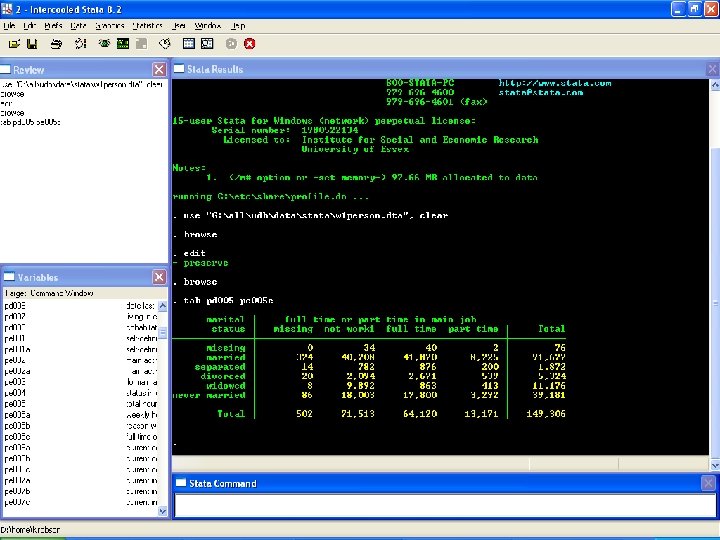720x540 pixels.
Task: Click the 'never married' row label
Action: pos(209,395)
